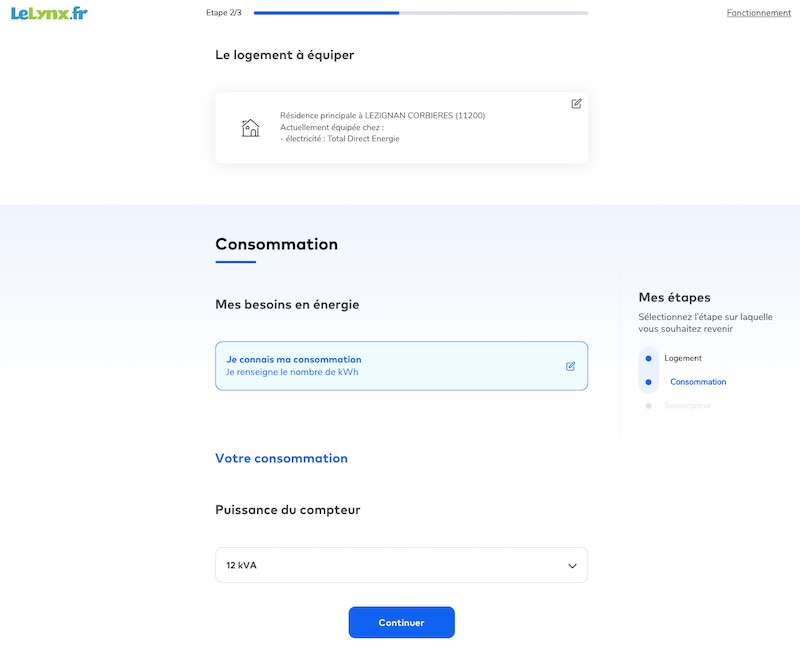Edit the consumption choice pencil icon
The width and height of the screenshot is (800, 662).
570,366
